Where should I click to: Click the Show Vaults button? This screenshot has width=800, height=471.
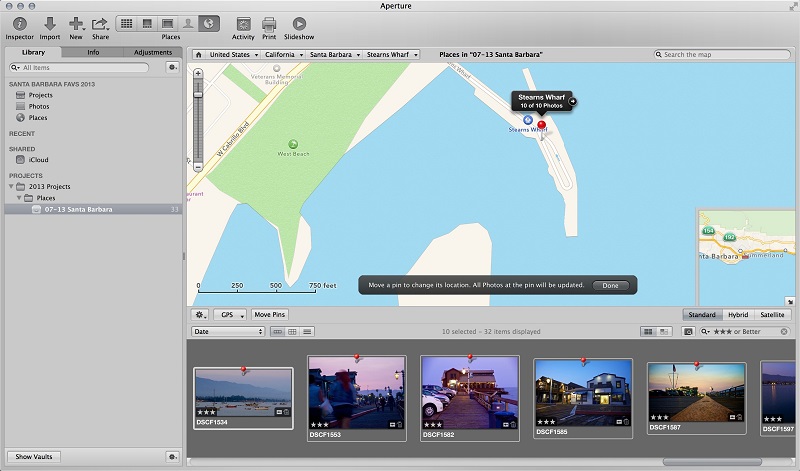[34, 457]
